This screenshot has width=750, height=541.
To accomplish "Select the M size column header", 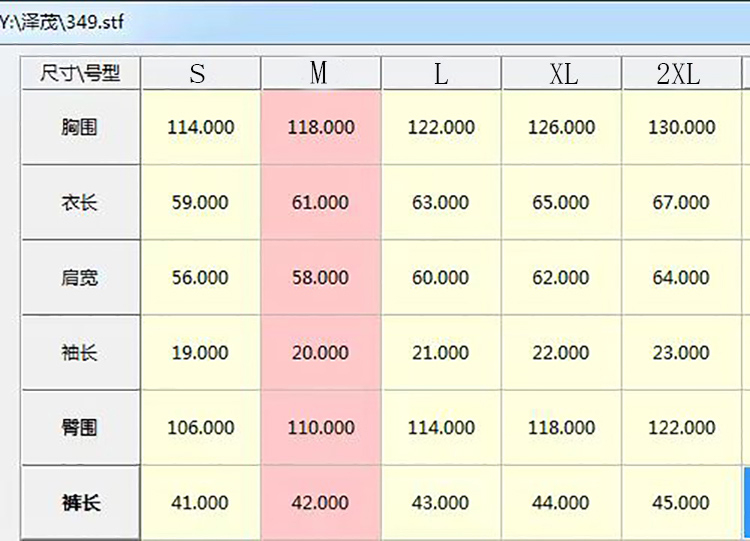I will [321, 73].
